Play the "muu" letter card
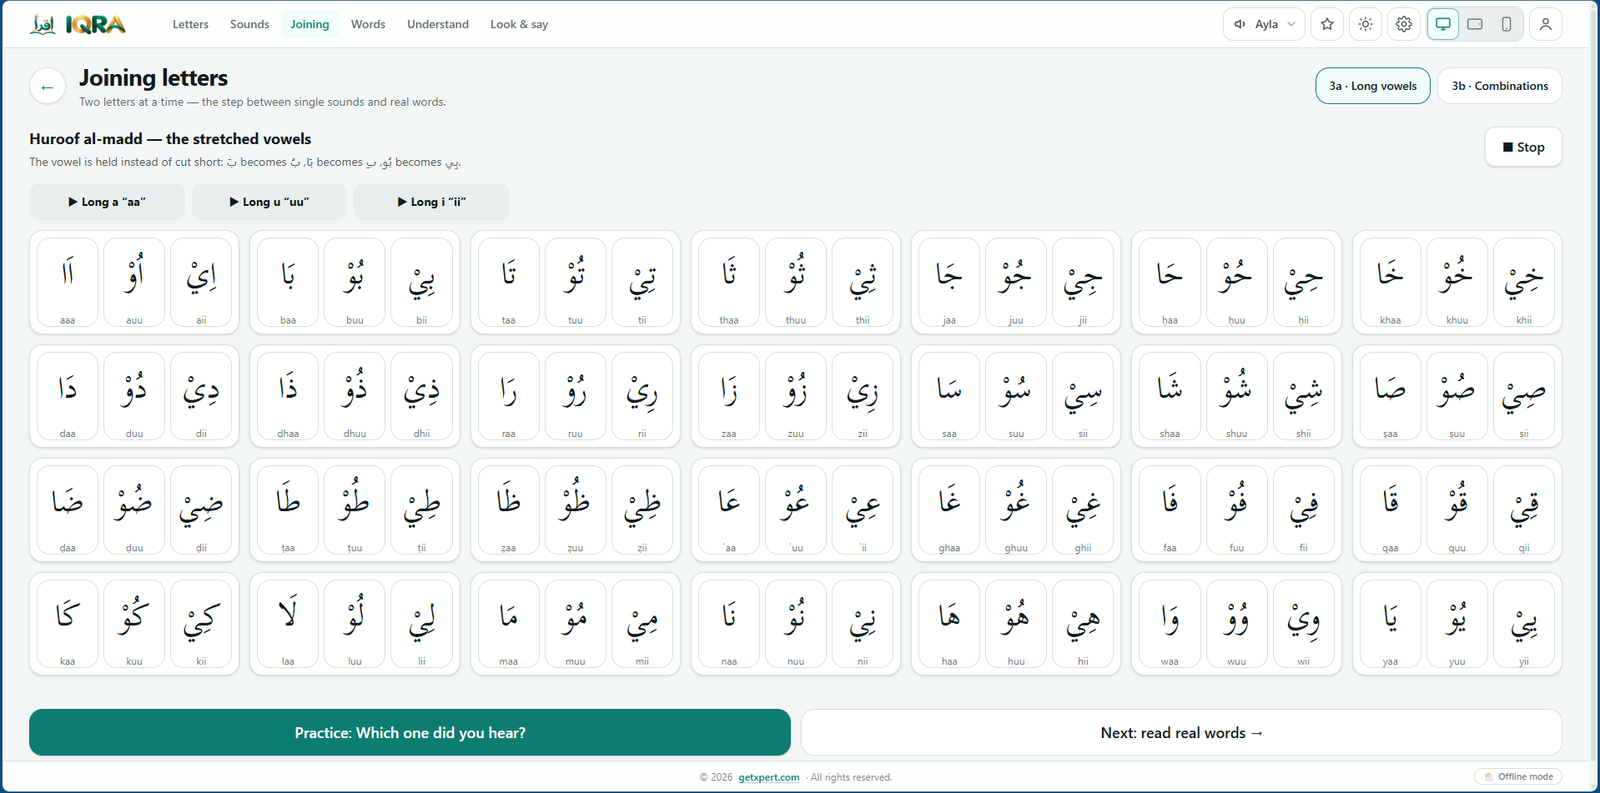 (x=575, y=624)
